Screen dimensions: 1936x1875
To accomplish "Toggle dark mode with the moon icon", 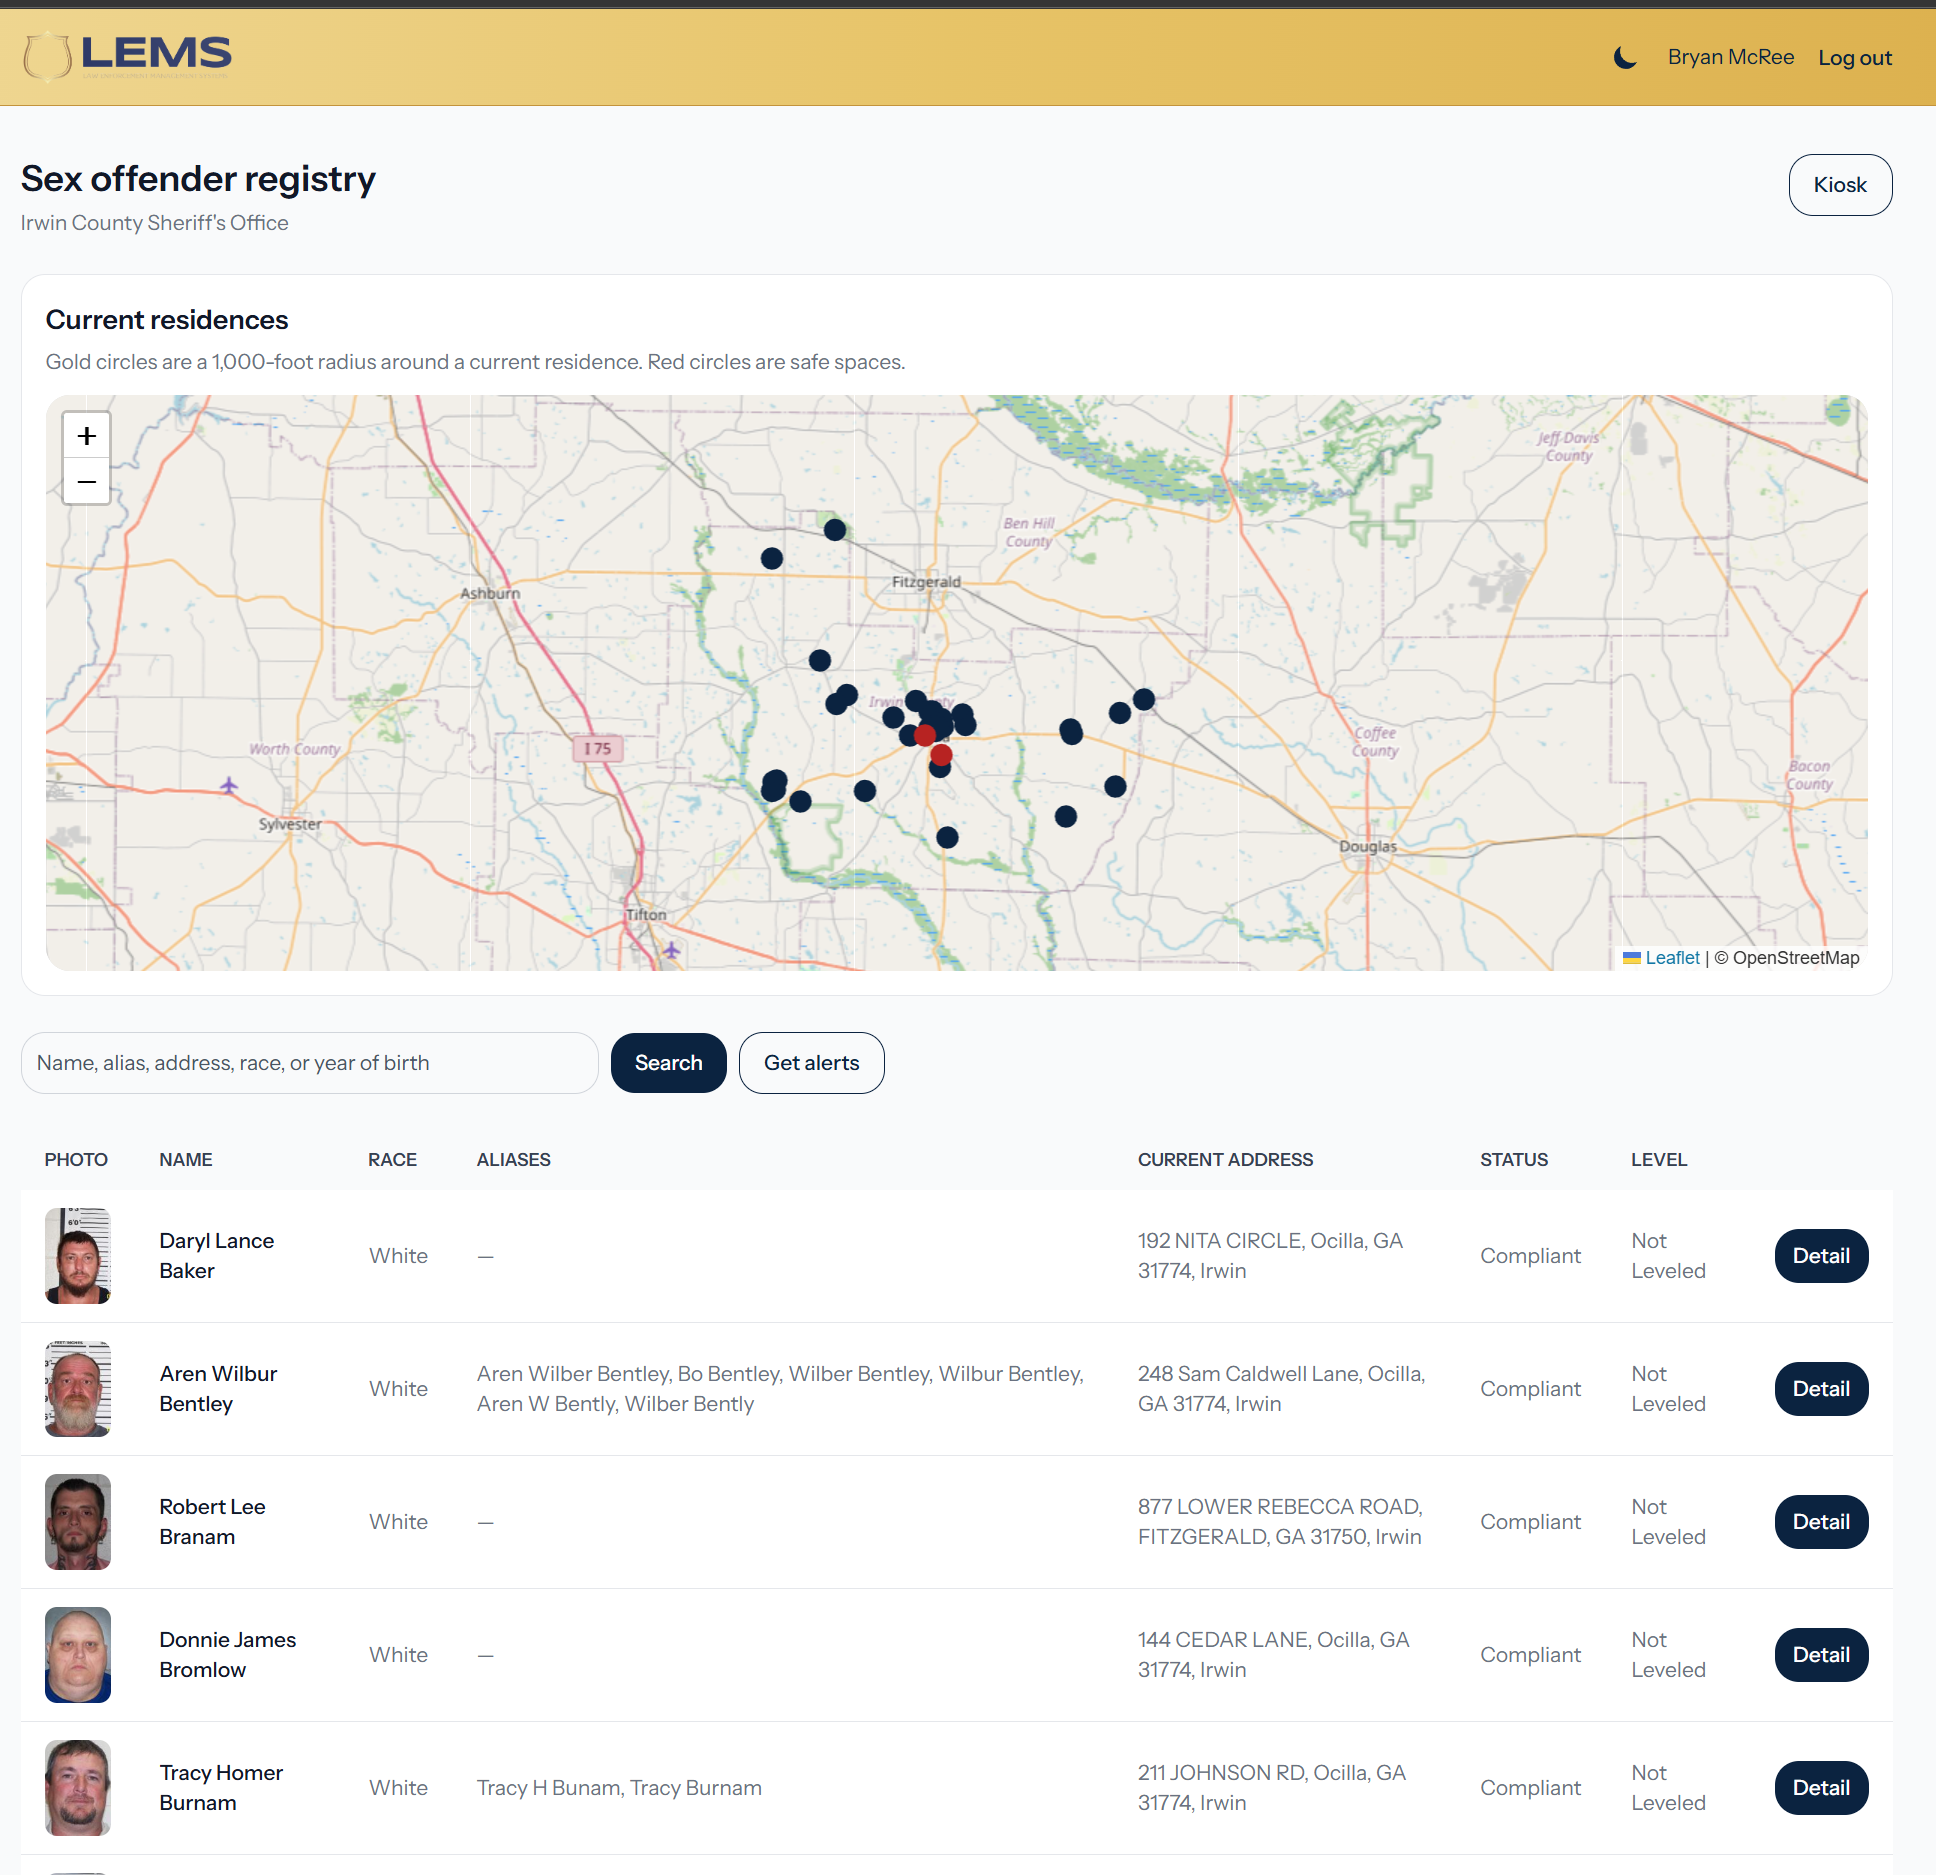I will pyautogui.click(x=1625, y=58).
